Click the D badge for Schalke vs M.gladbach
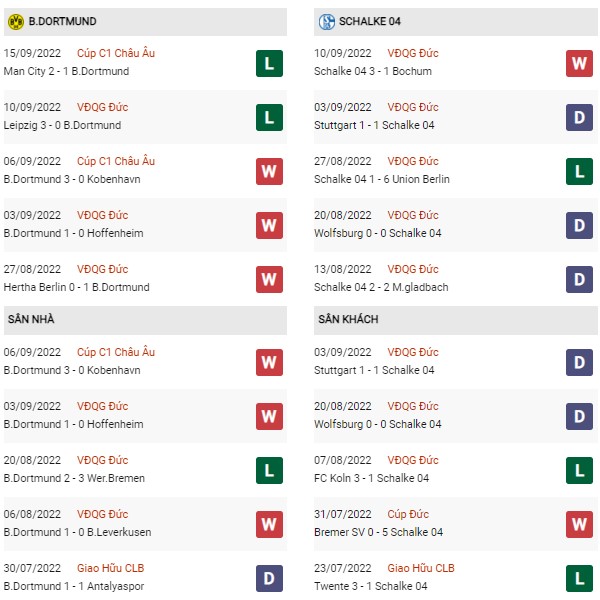 click(x=579, y=279)
